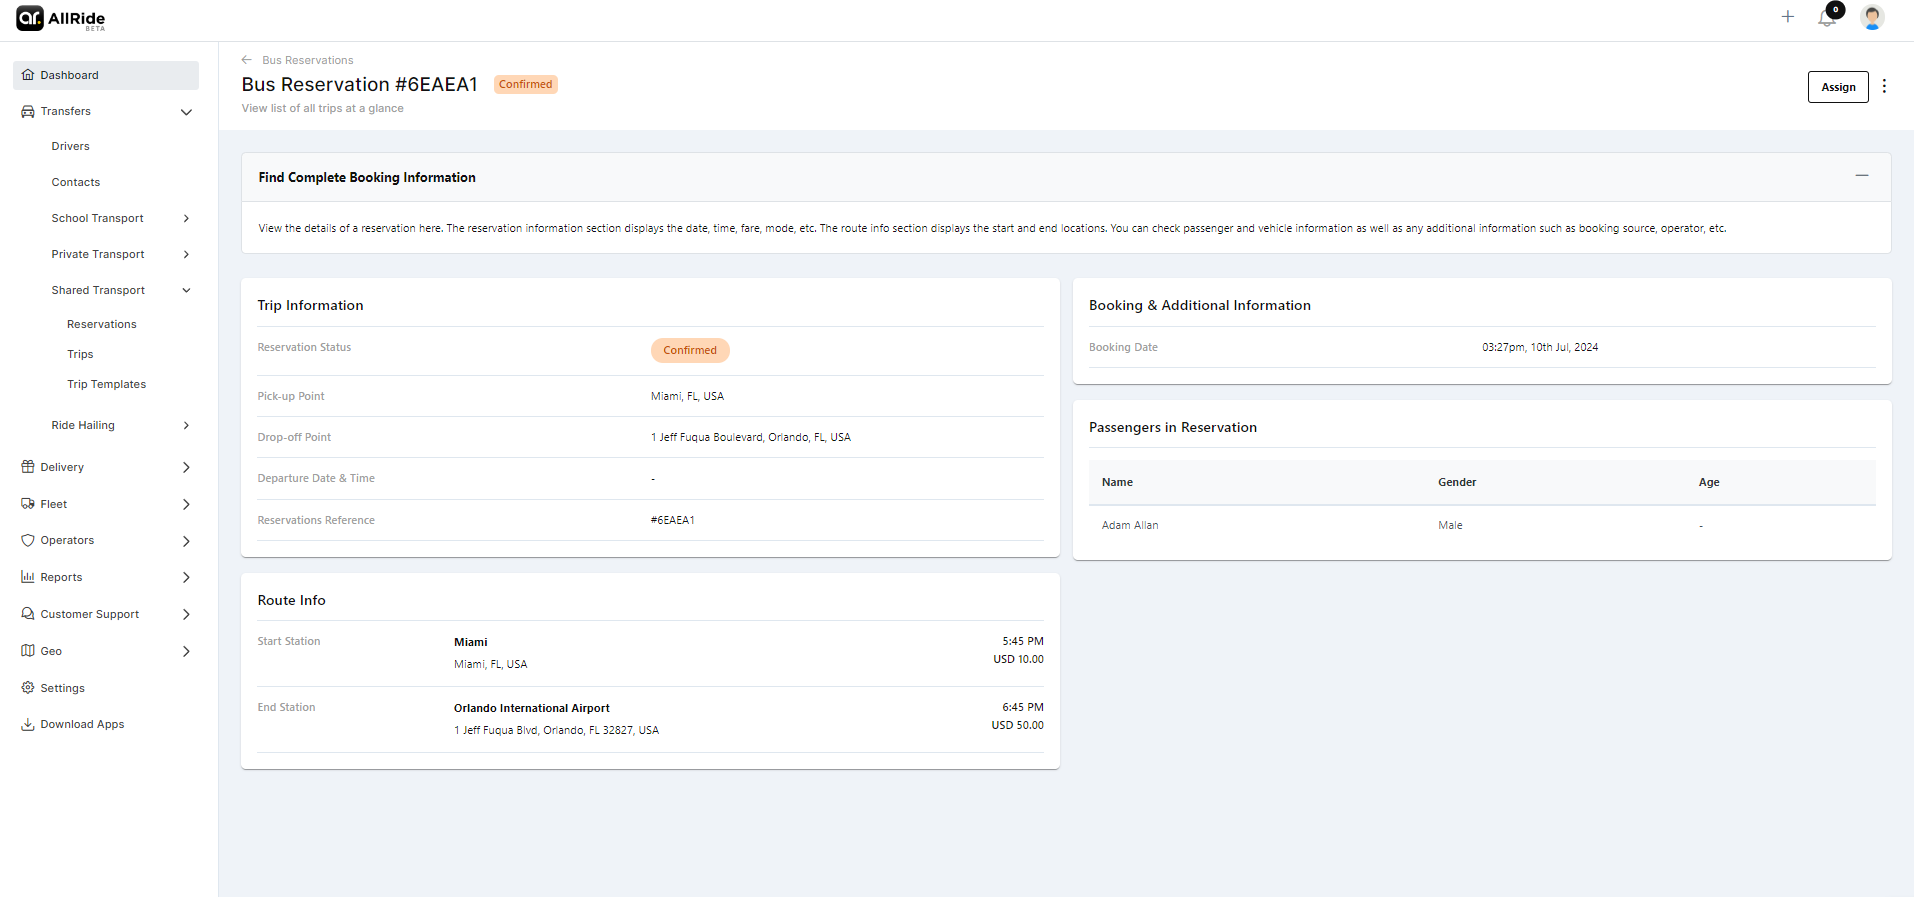Expand the School Transport submenu
The height and width of the screenshot is (897, 1914).
tap(186, 218)
